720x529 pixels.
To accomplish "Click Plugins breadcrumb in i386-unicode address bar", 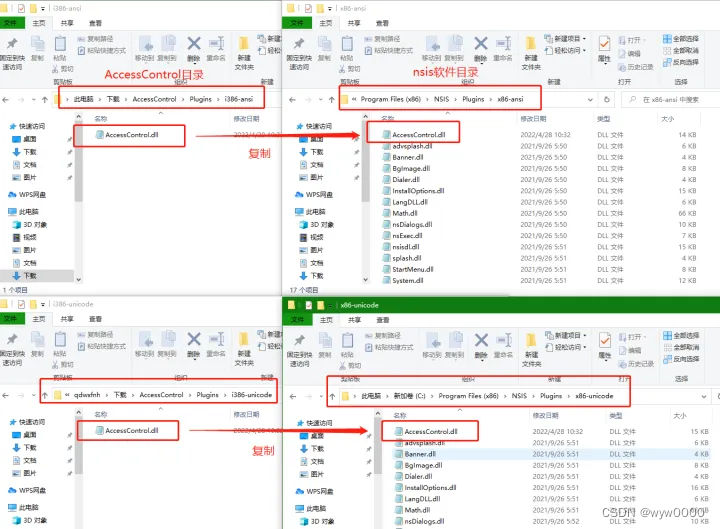I will pos(208,395).
